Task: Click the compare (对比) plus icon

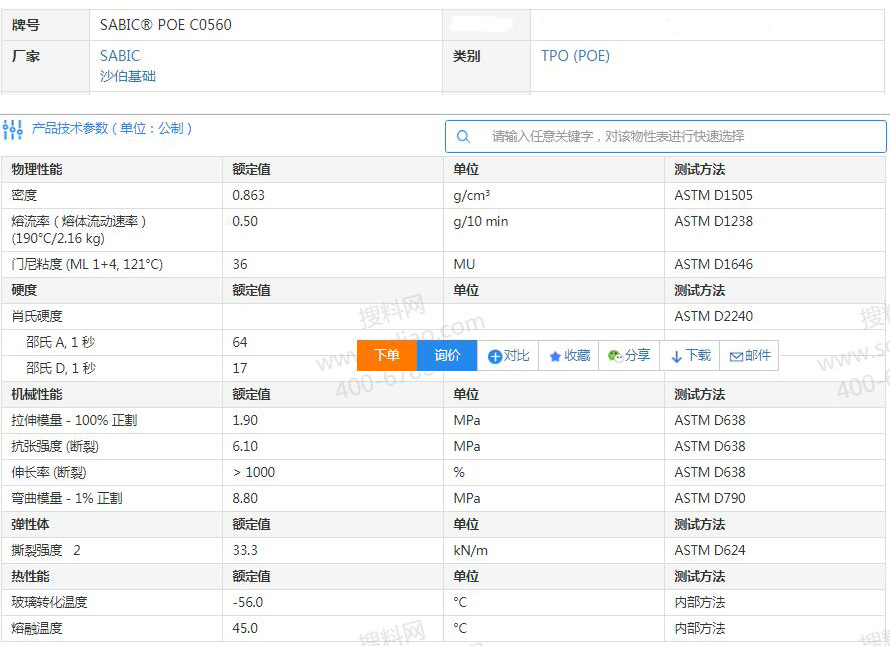Action: 495,356
